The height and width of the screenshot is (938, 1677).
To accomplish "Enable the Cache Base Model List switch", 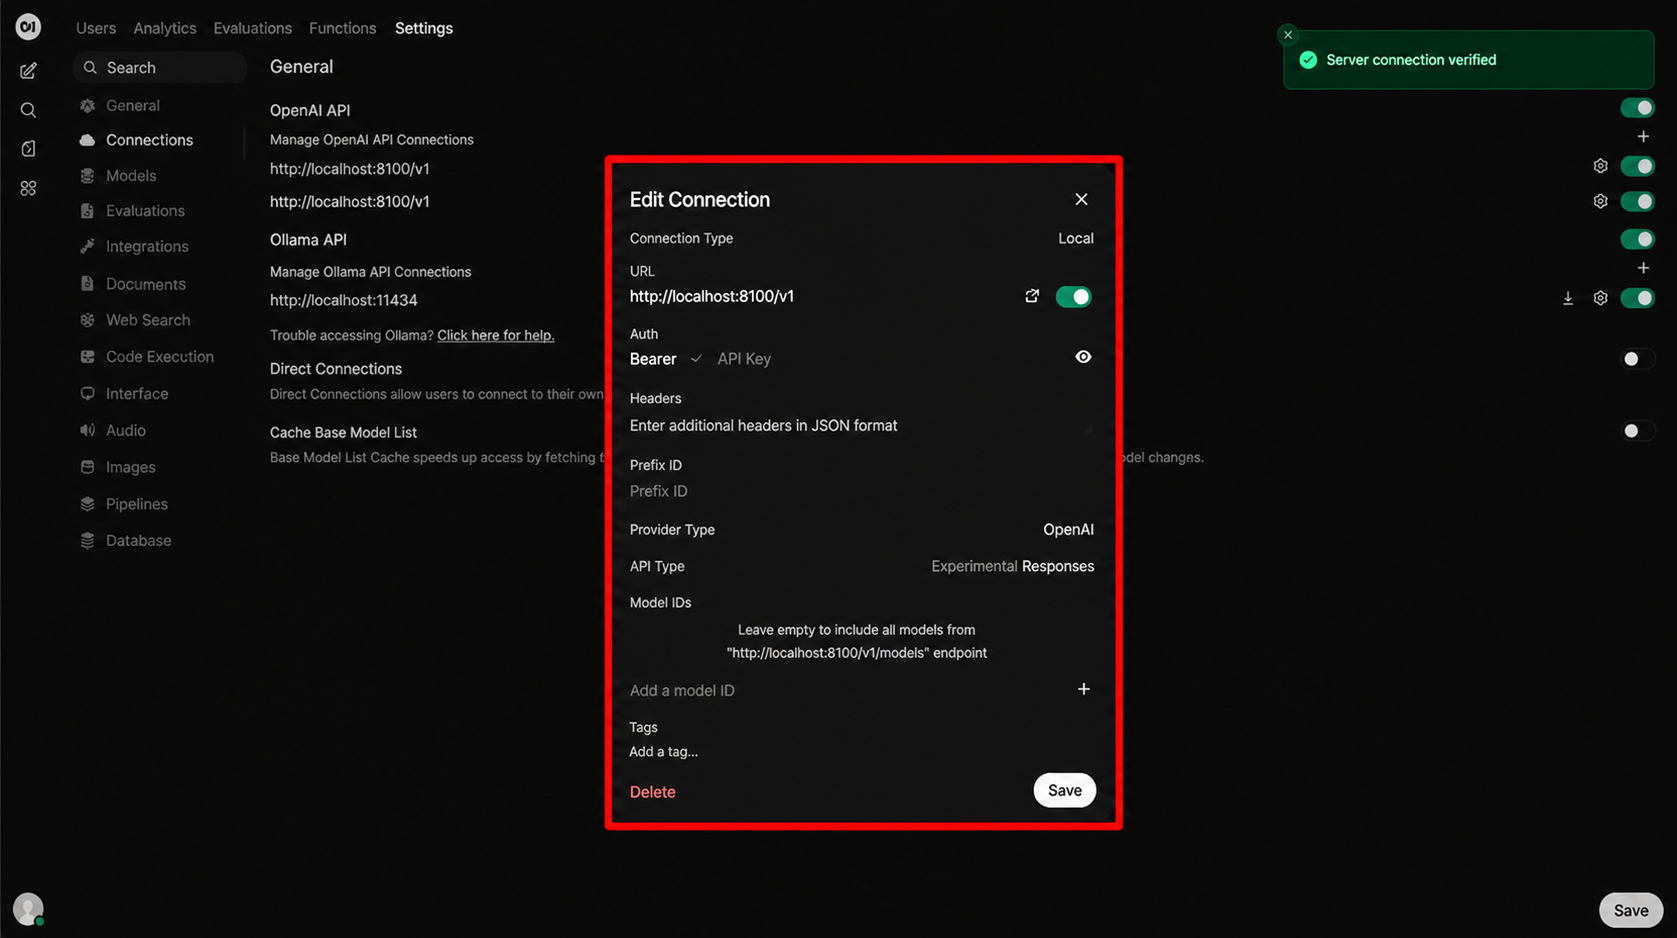I will click(x=1637, y=431).
